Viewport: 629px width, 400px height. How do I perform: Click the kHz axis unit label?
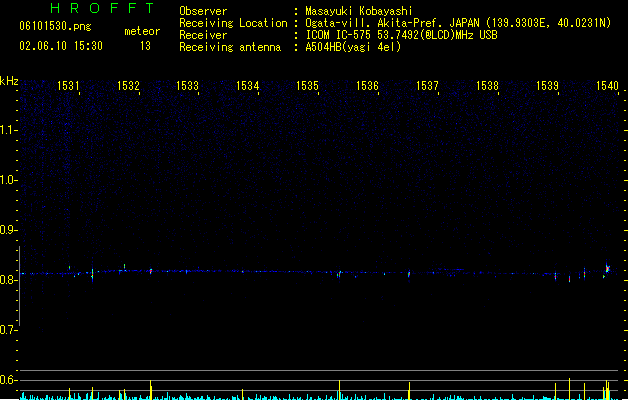pyautogui.click(x=9, y=81)
